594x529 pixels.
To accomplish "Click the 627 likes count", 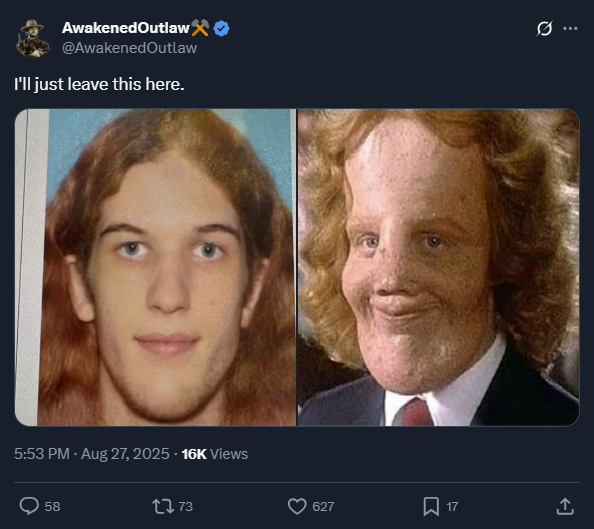I will [323, 507].
